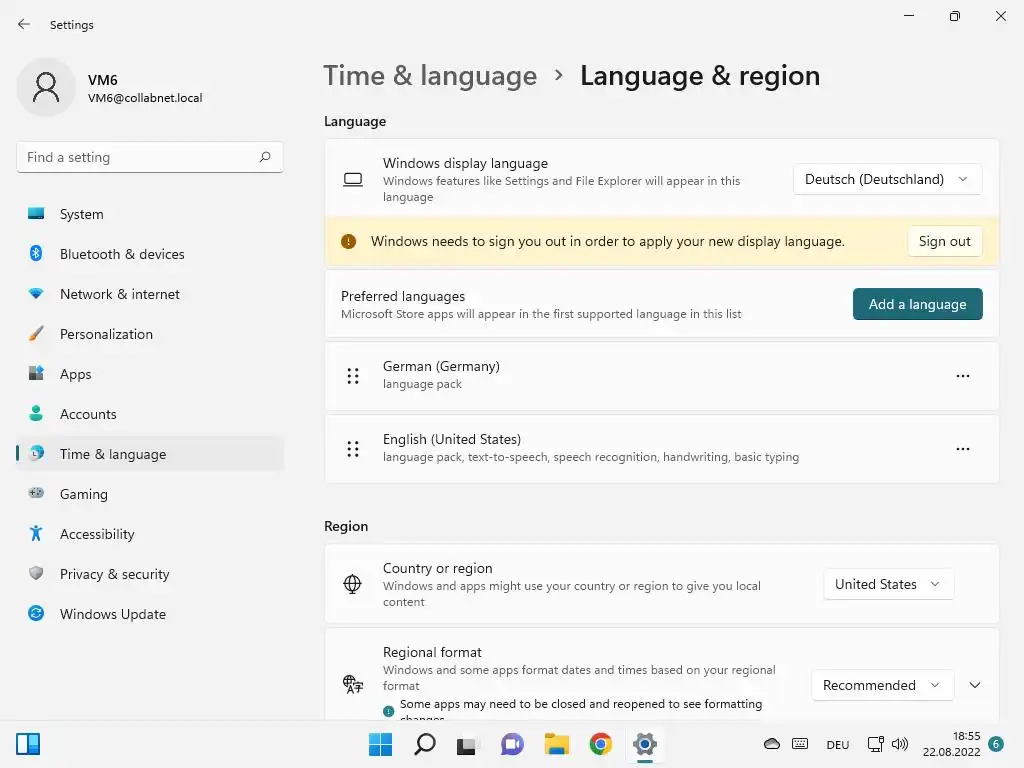Image resolution: width=1024 pixels, height=768 pixels.
Task: Click the German (Germany) language row
Action: coord(662,376)
